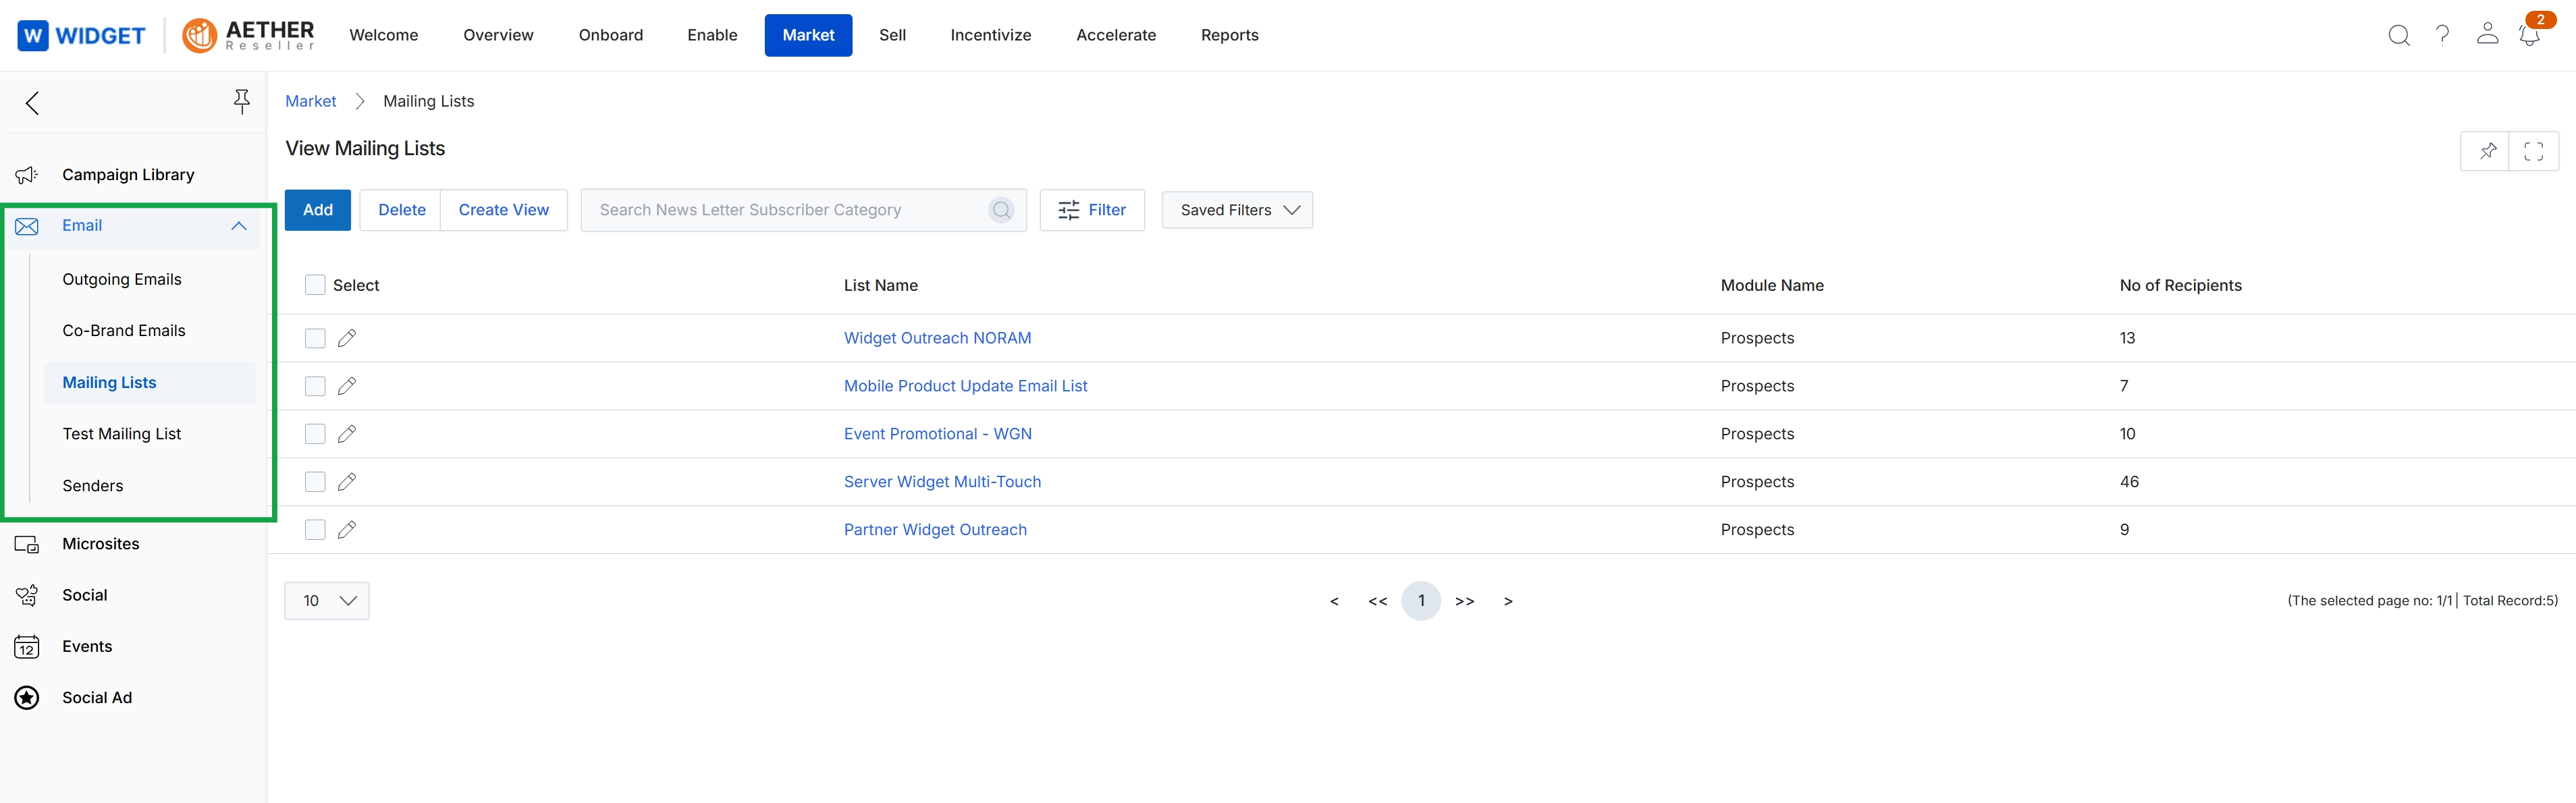This screenshot has width=2576, height=803.
Task: Check the Partner Widget Outreach checkbox
Action: 315,531
